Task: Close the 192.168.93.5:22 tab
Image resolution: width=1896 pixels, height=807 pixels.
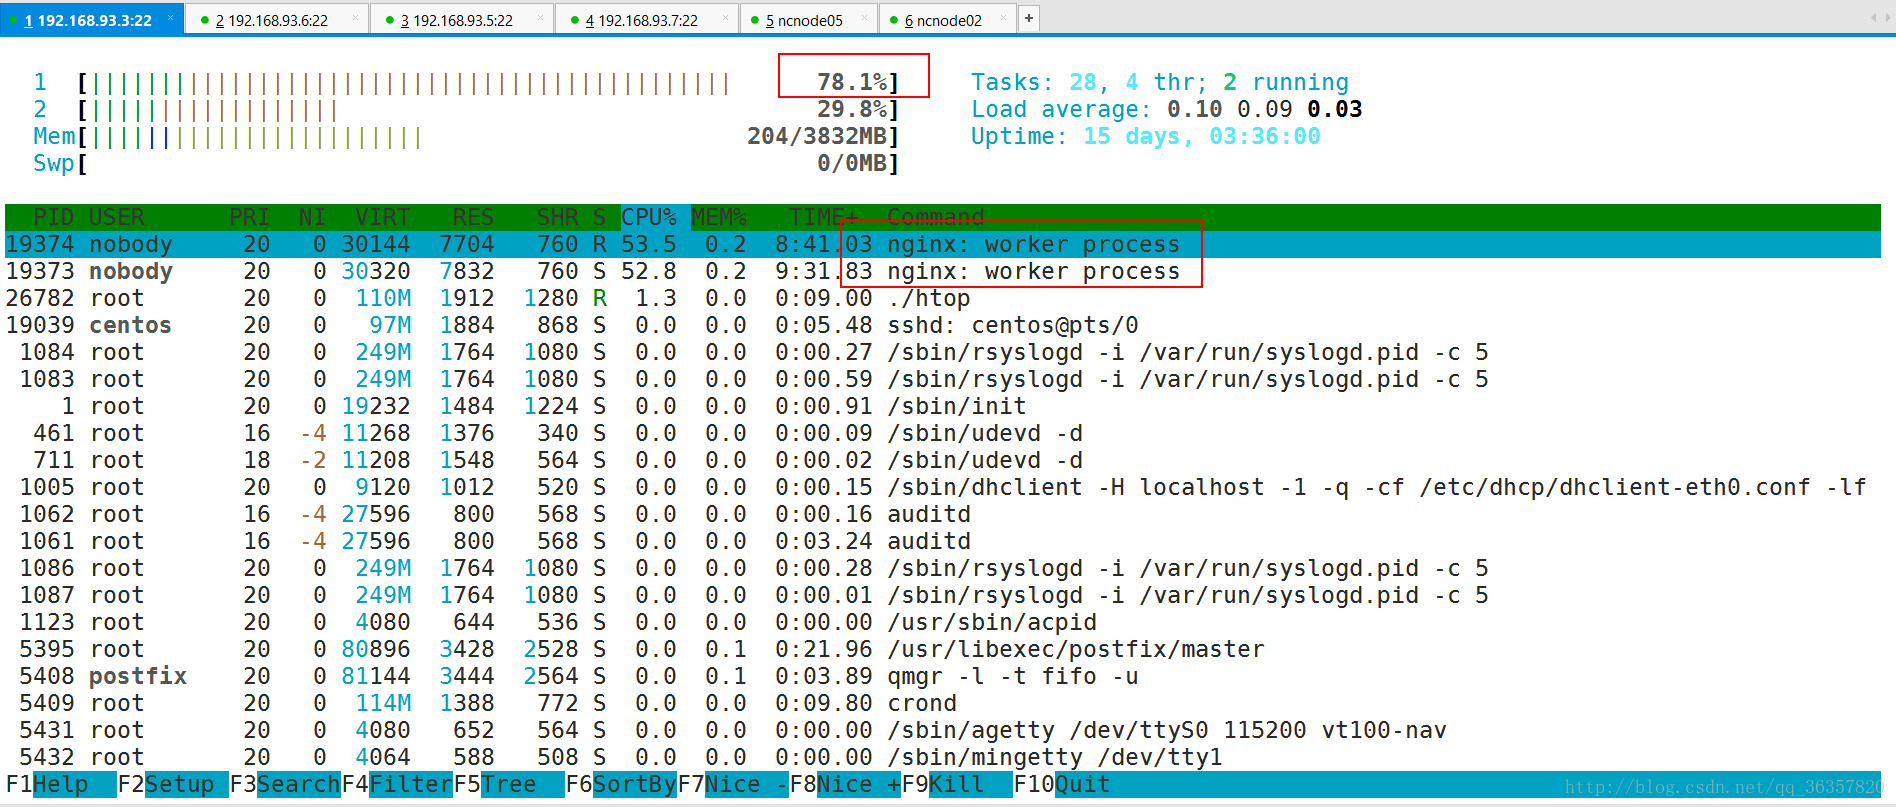Action: coord(541,18)
